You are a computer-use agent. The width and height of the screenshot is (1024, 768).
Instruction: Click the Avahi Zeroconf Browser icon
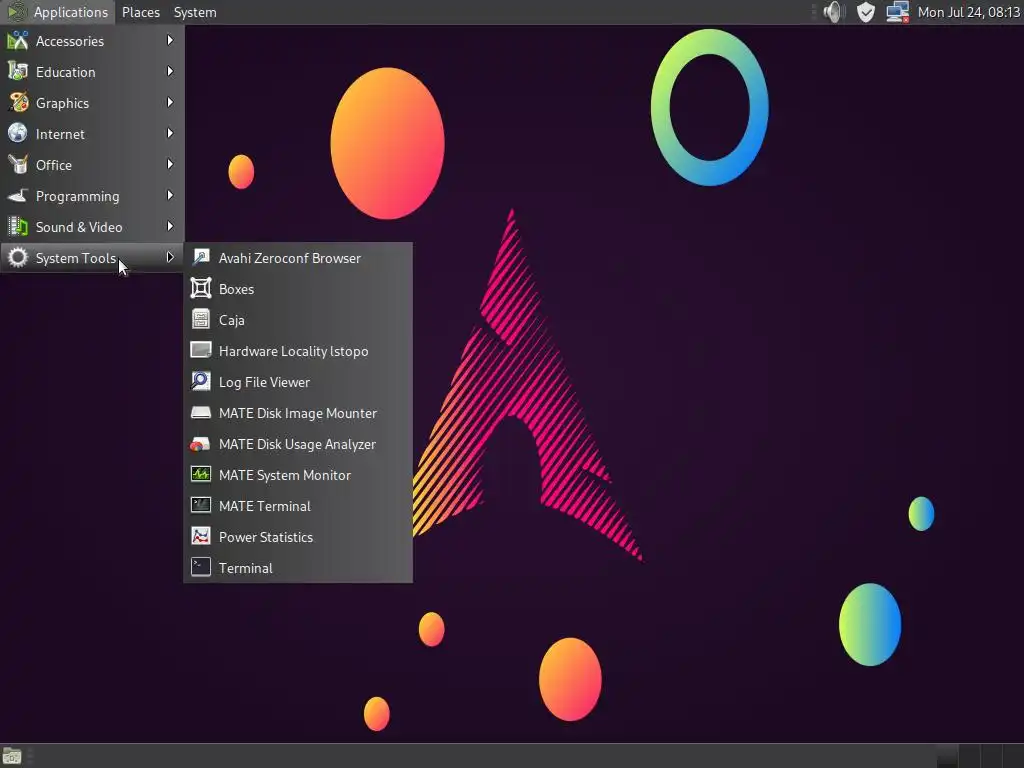click(x=200, y=257)
